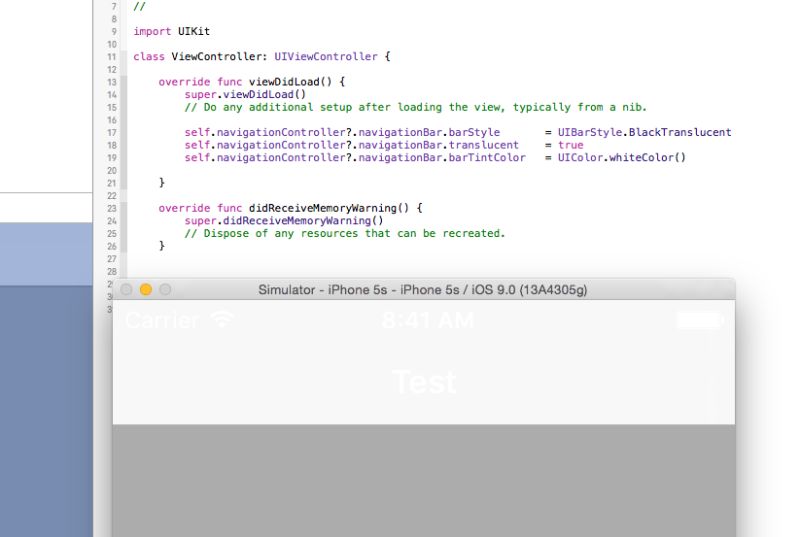Click 'UIColor.whiteColor()' in code
The width and height of the screenshot is (800, 537).
621,158
